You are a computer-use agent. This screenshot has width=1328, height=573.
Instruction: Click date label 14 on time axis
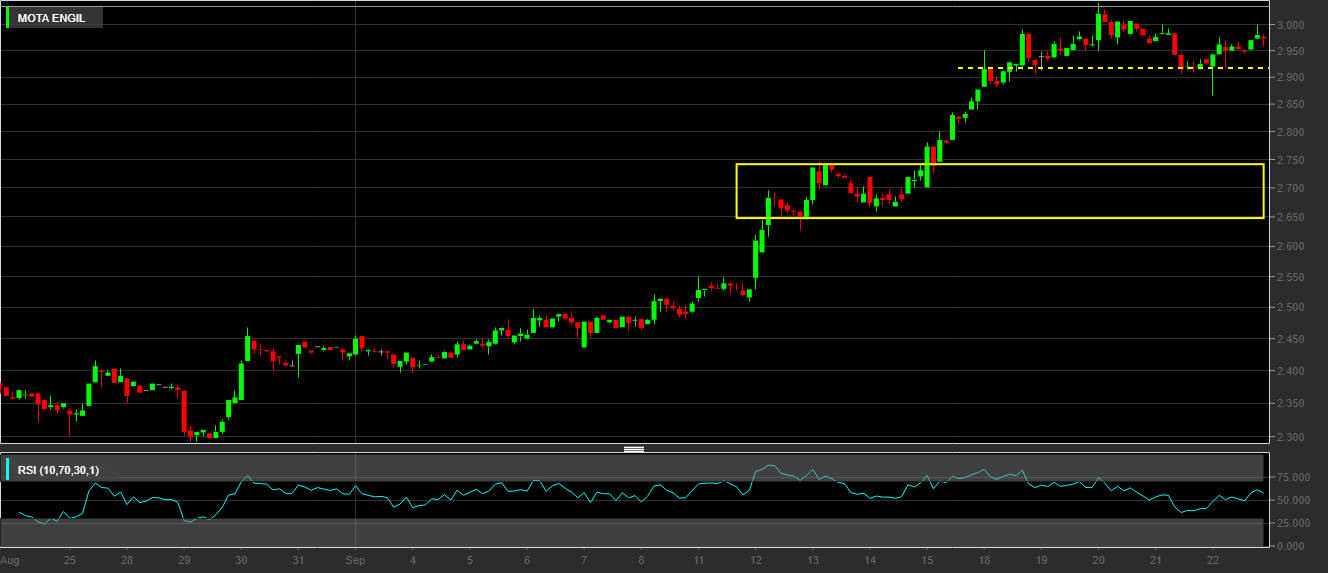(x=870, y=561)
